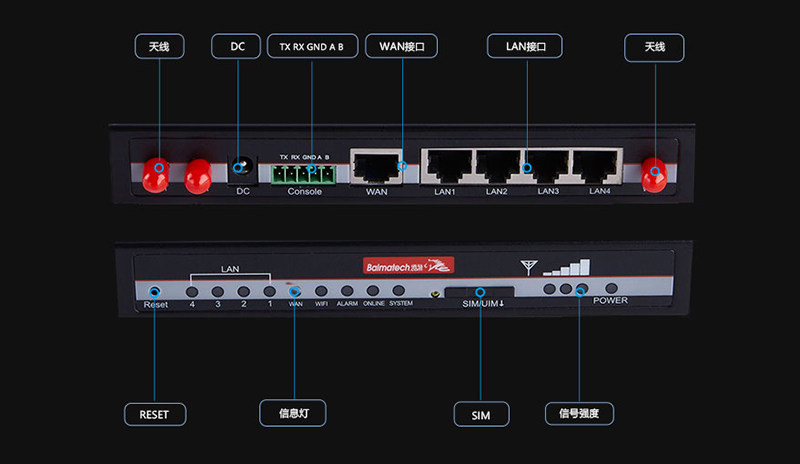Click the printed WAN text under the port
The width and height of the screenshot is (800, 464).
pyautogui.click(x=377, y=192)
